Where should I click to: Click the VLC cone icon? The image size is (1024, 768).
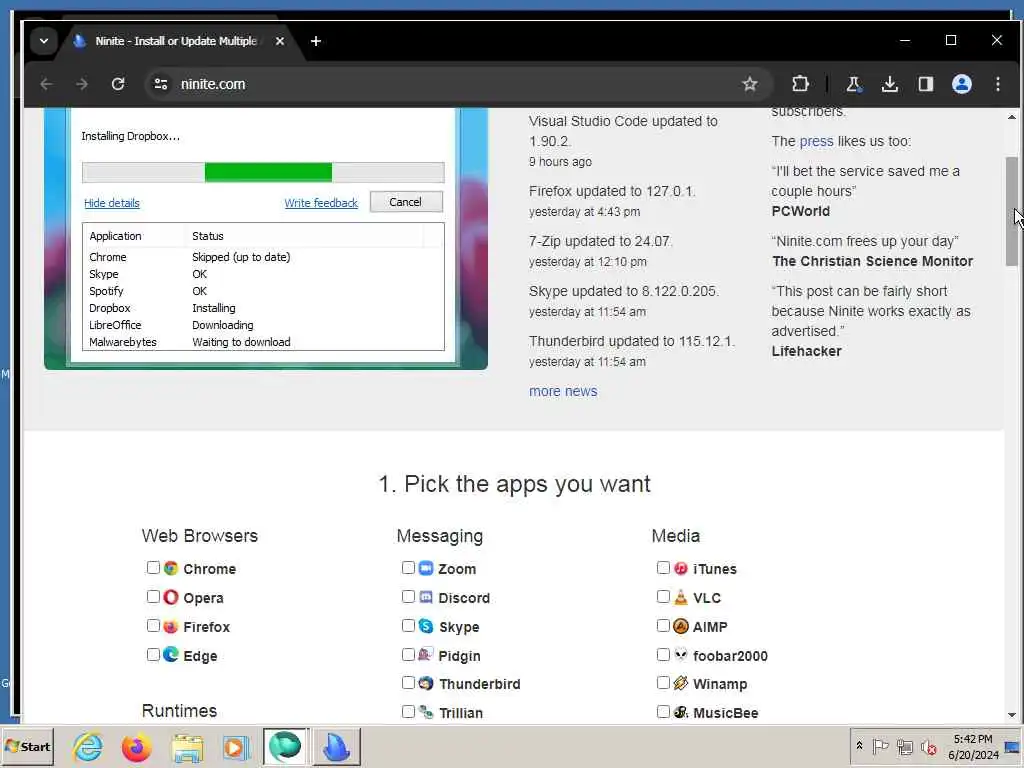[680, 597]
